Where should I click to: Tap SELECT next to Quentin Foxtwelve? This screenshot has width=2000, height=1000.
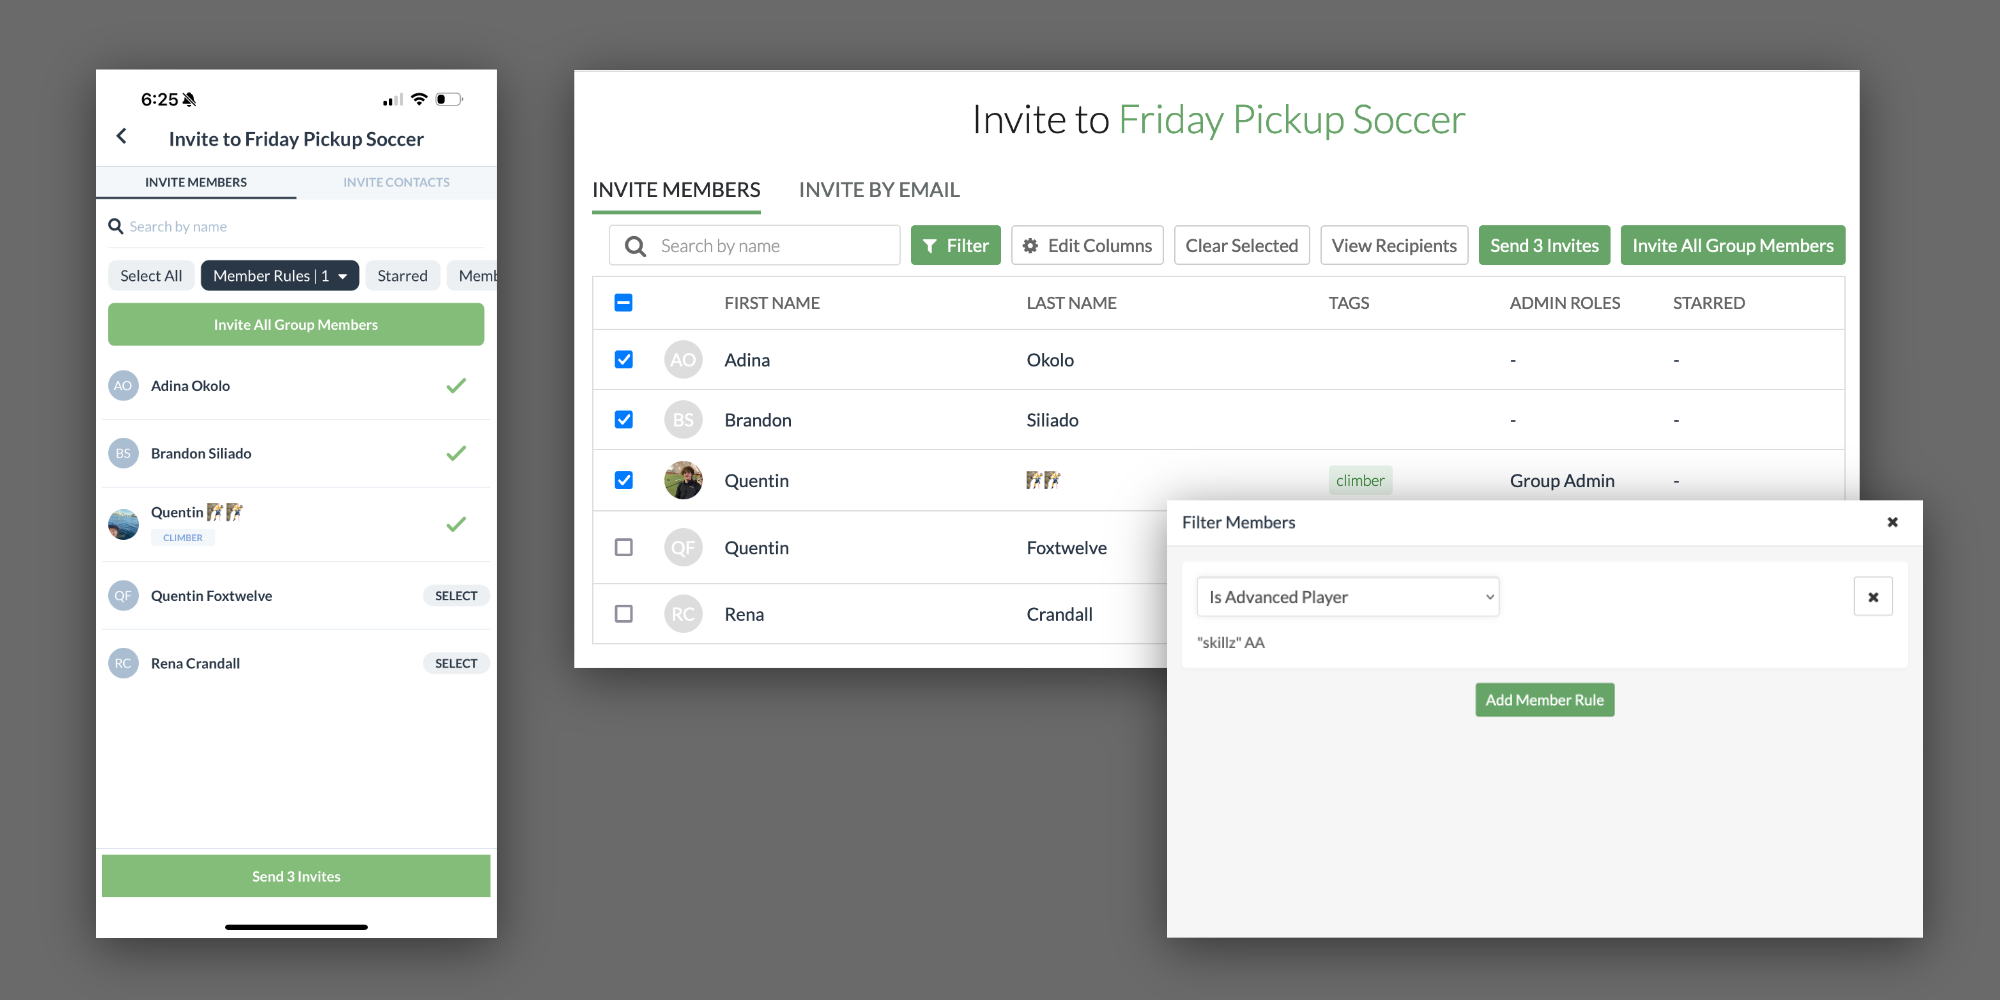click(x=456, y=596)
